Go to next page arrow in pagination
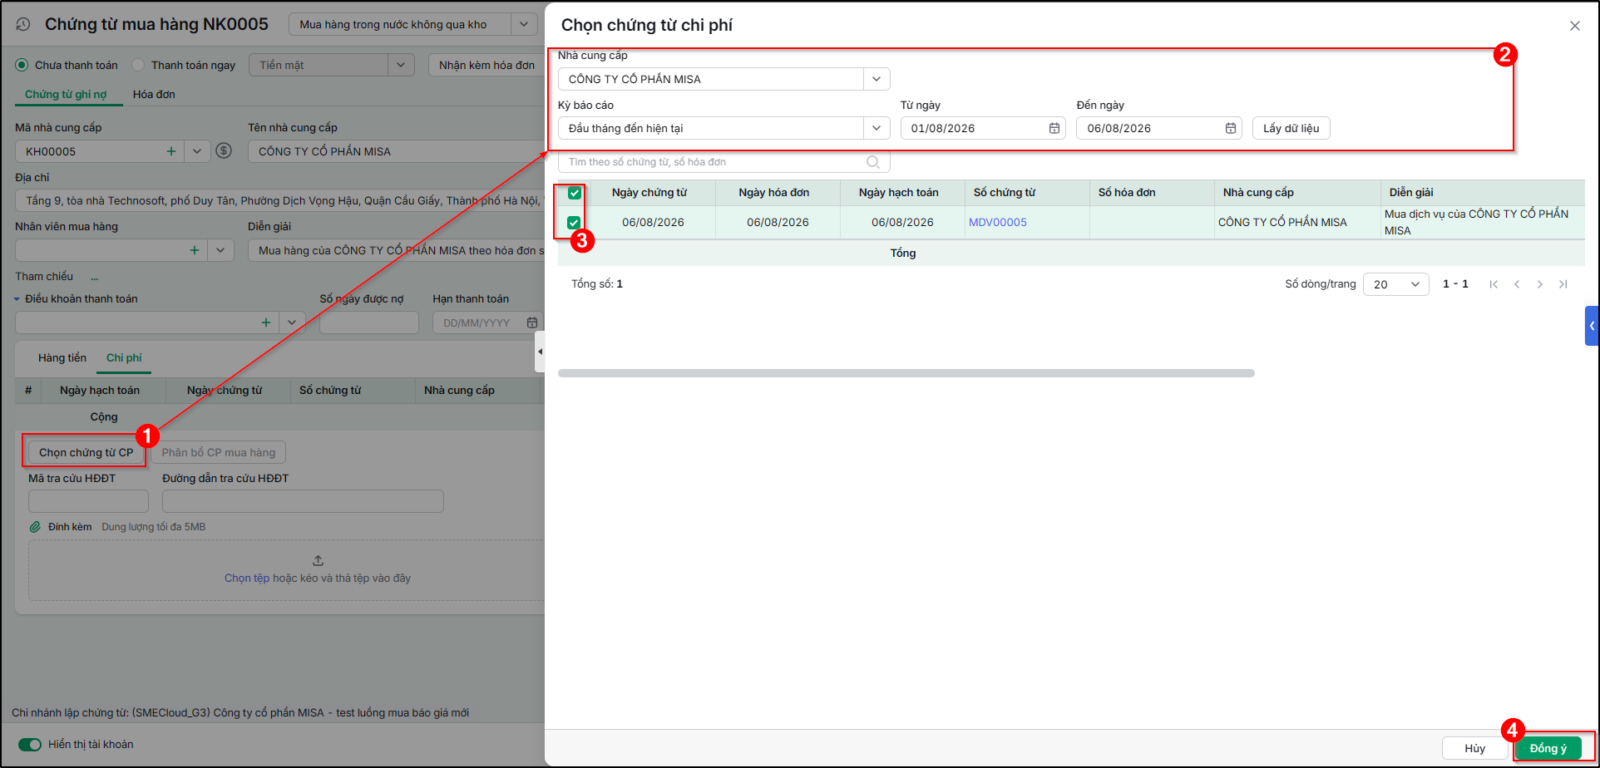 (x=1540, y=284)
